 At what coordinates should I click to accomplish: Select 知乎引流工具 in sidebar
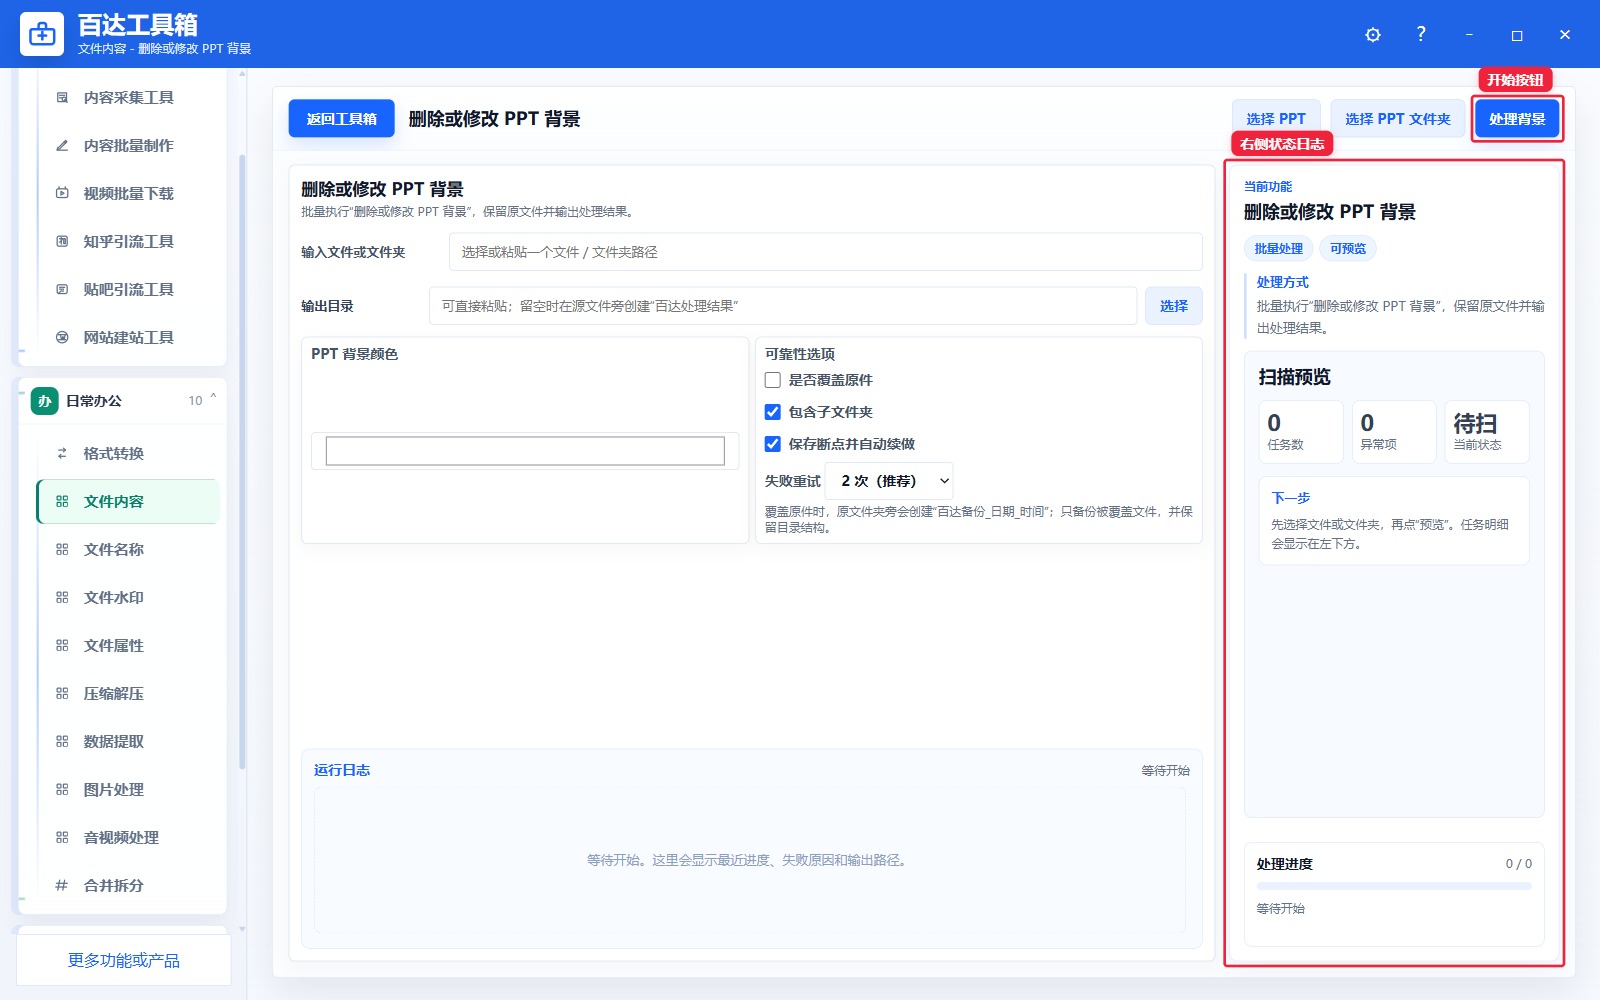(128, 242)
